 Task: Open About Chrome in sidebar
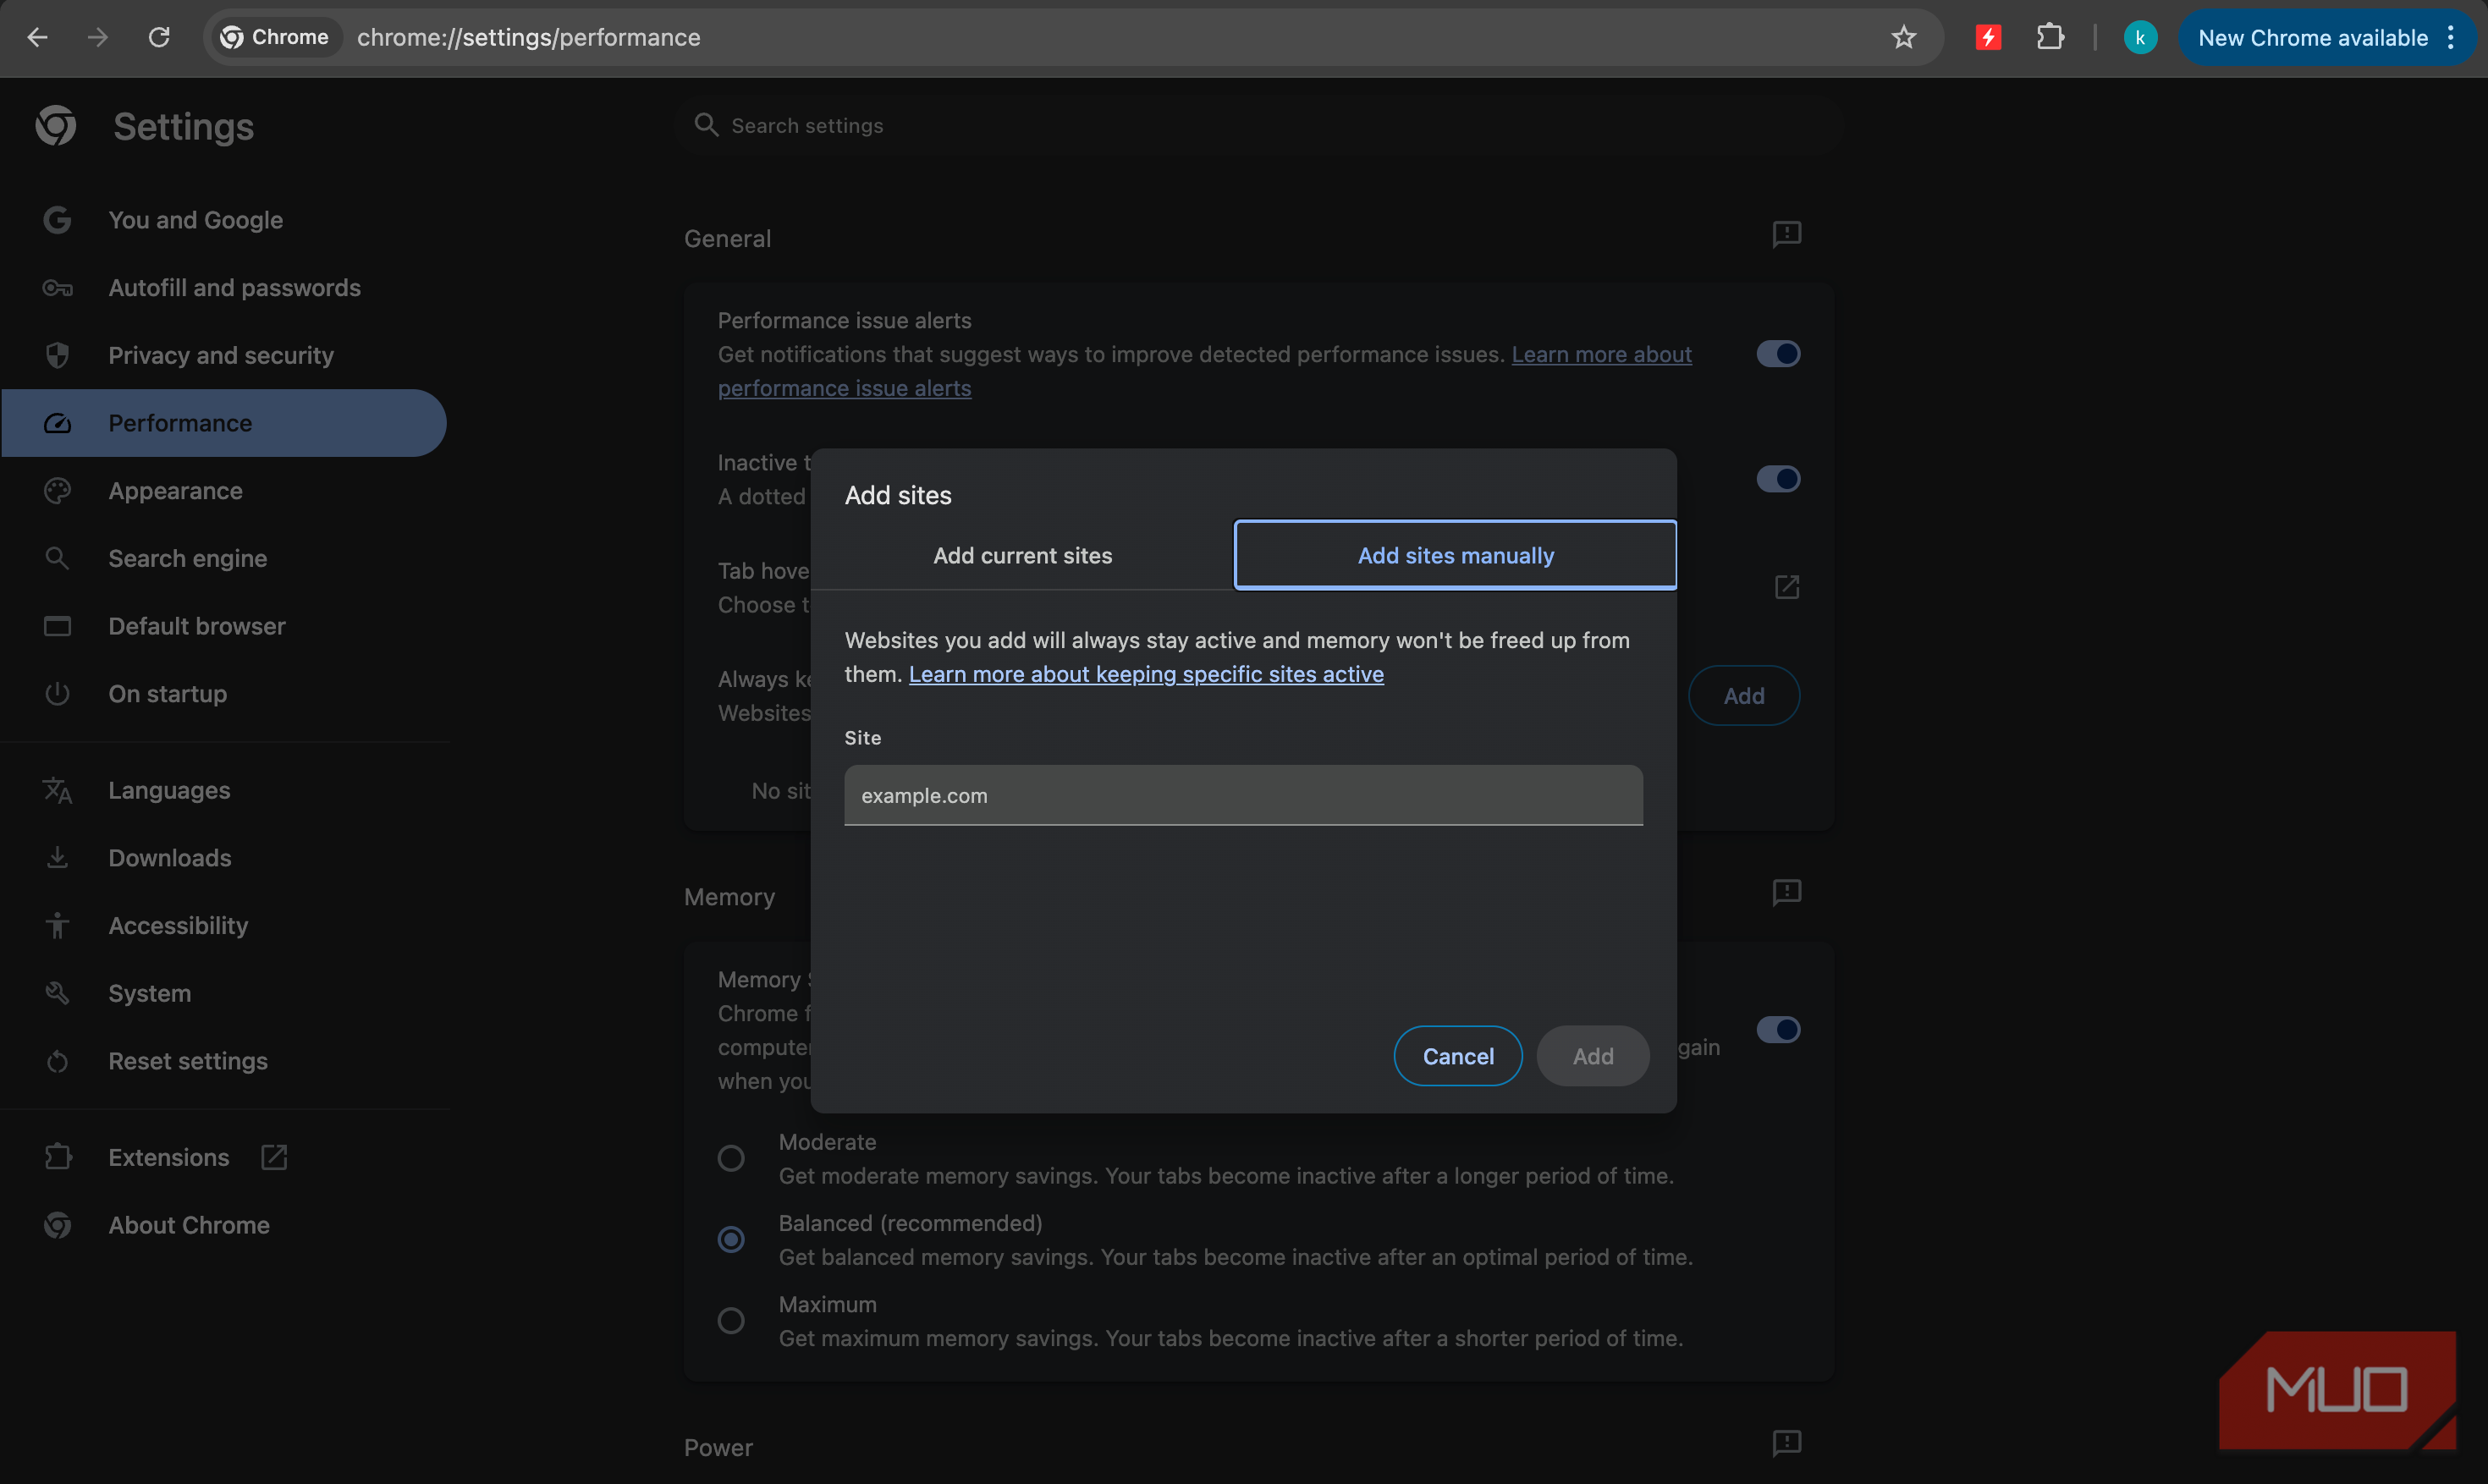pos(224,1225)
